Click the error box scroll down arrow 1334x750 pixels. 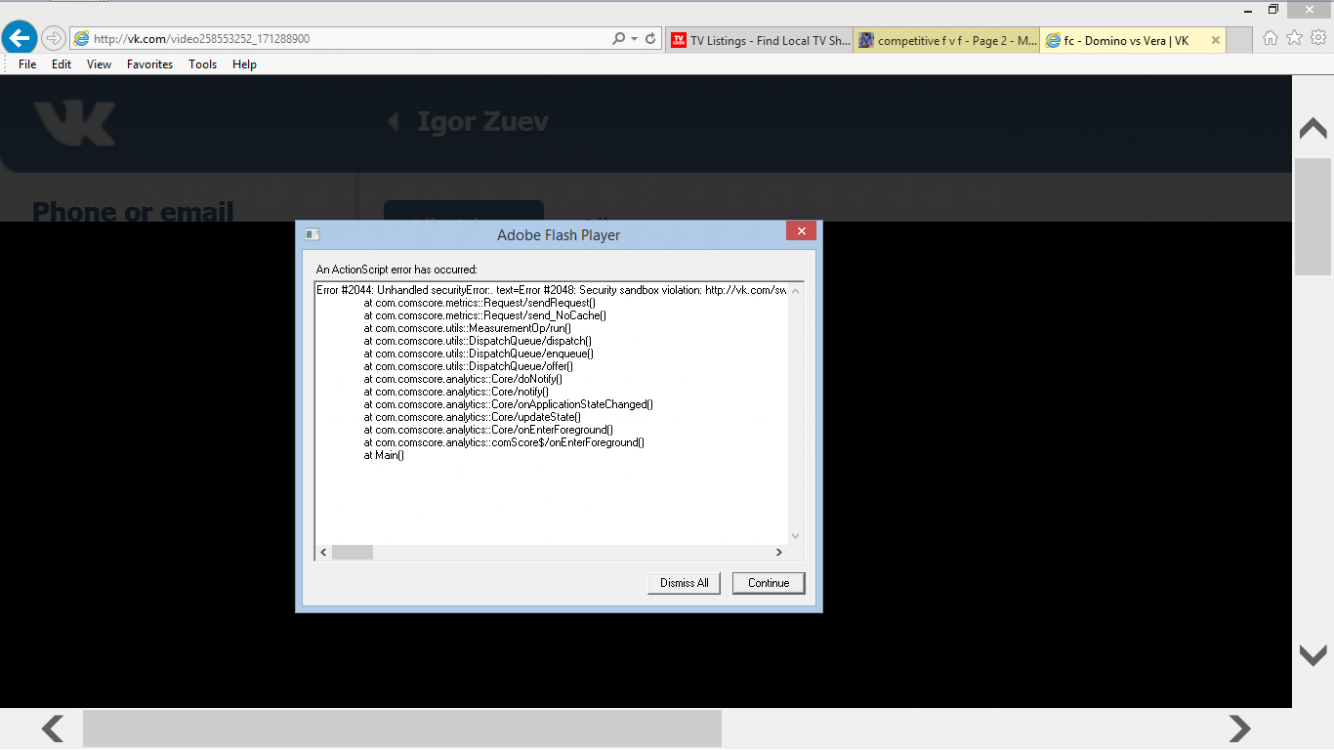(795, 536)
